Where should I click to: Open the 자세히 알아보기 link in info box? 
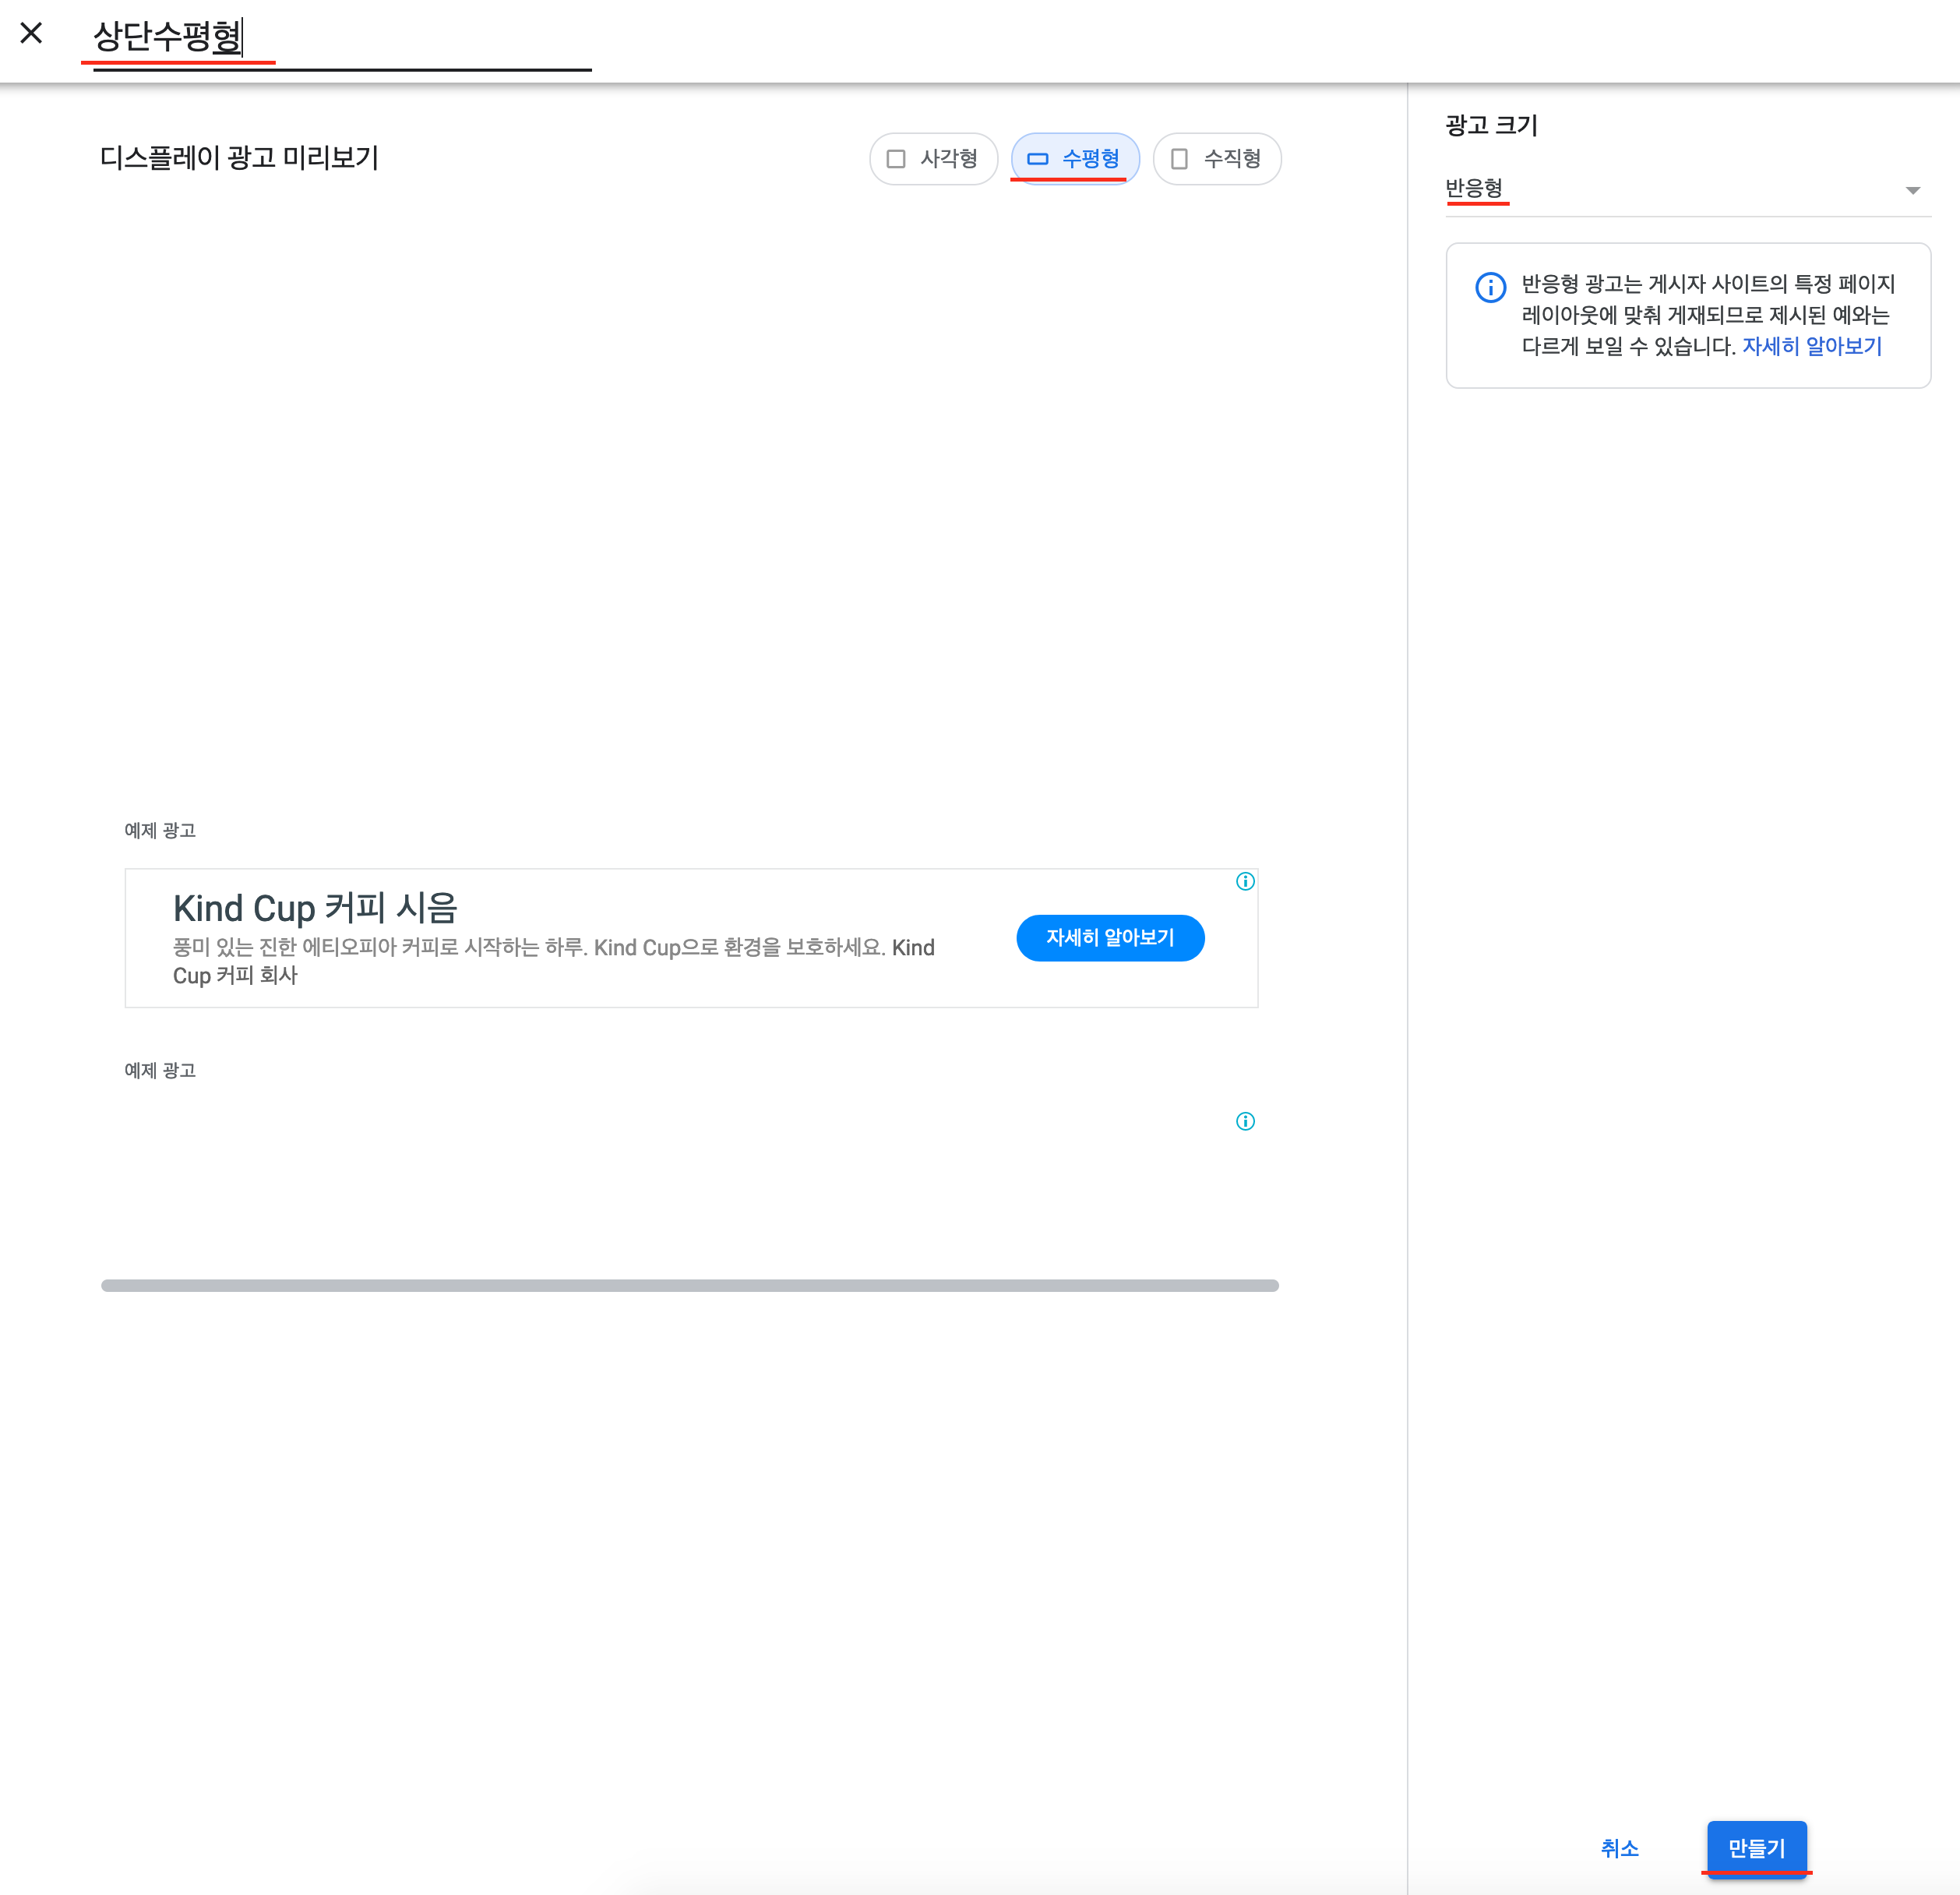[1811, 346]
